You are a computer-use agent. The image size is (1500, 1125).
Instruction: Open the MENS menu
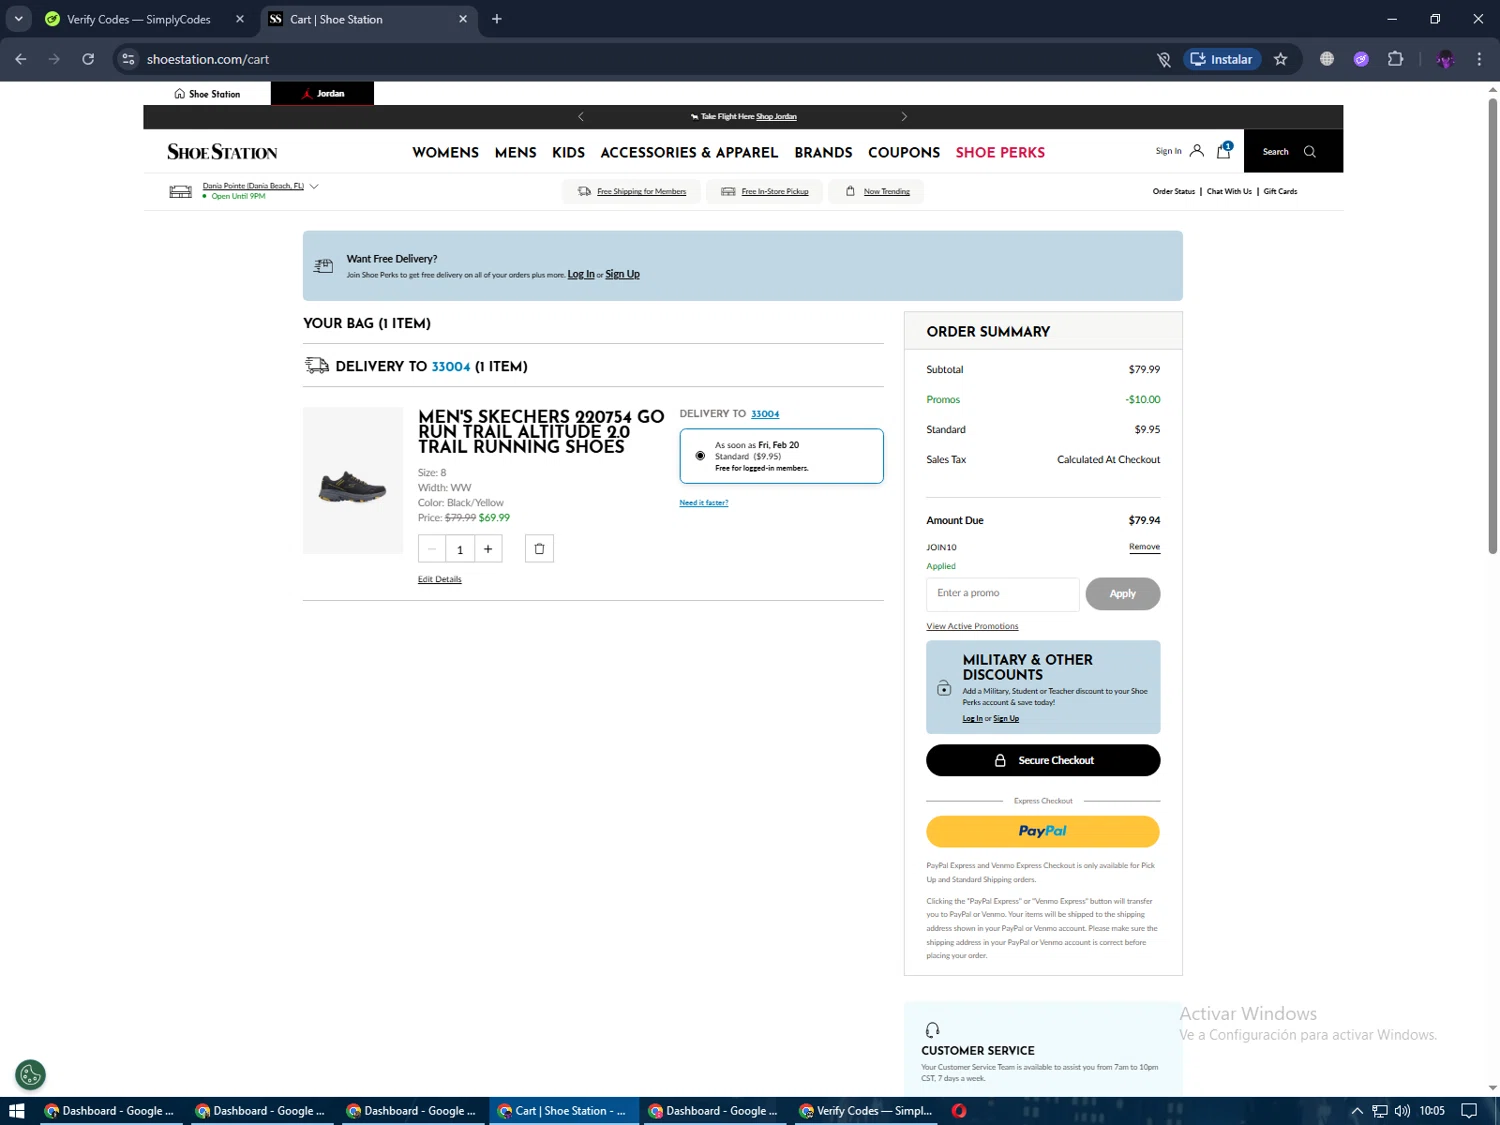(516, 152)
